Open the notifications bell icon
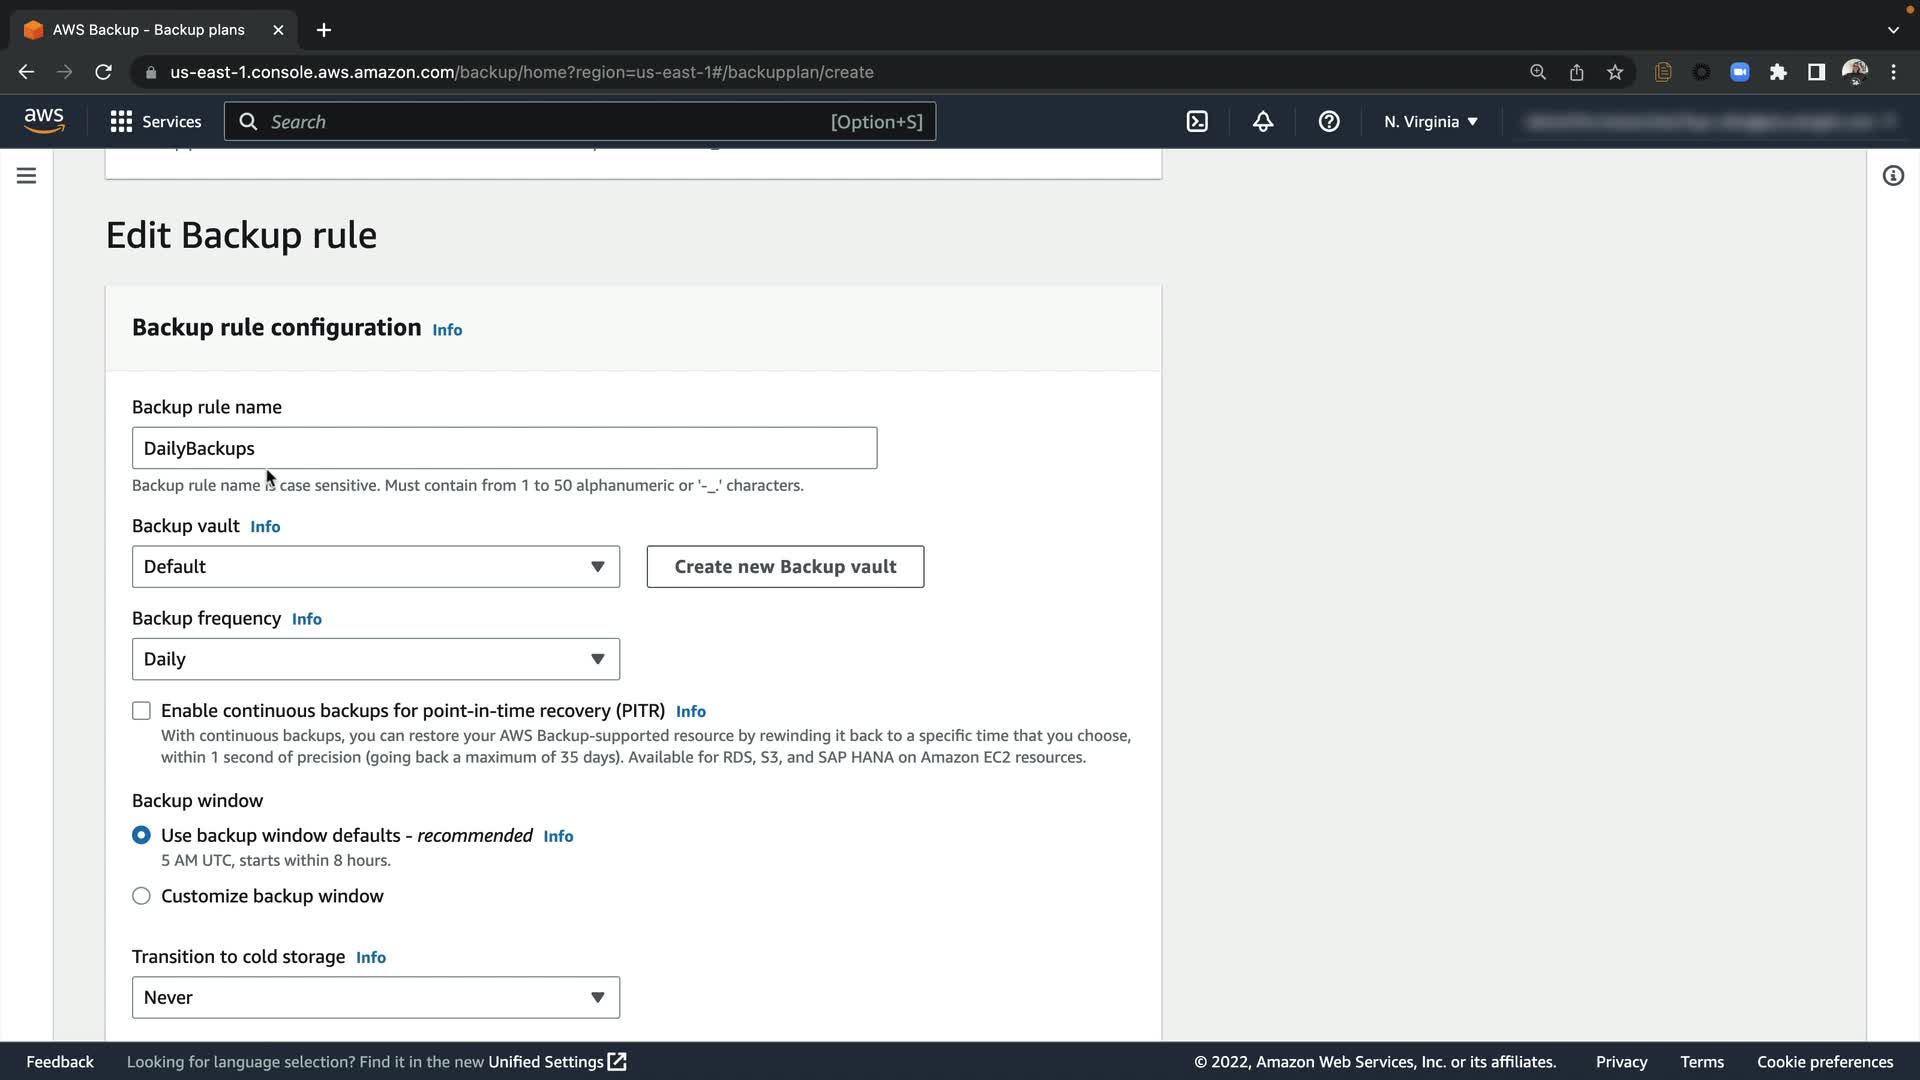 (x=1263, y=121)
